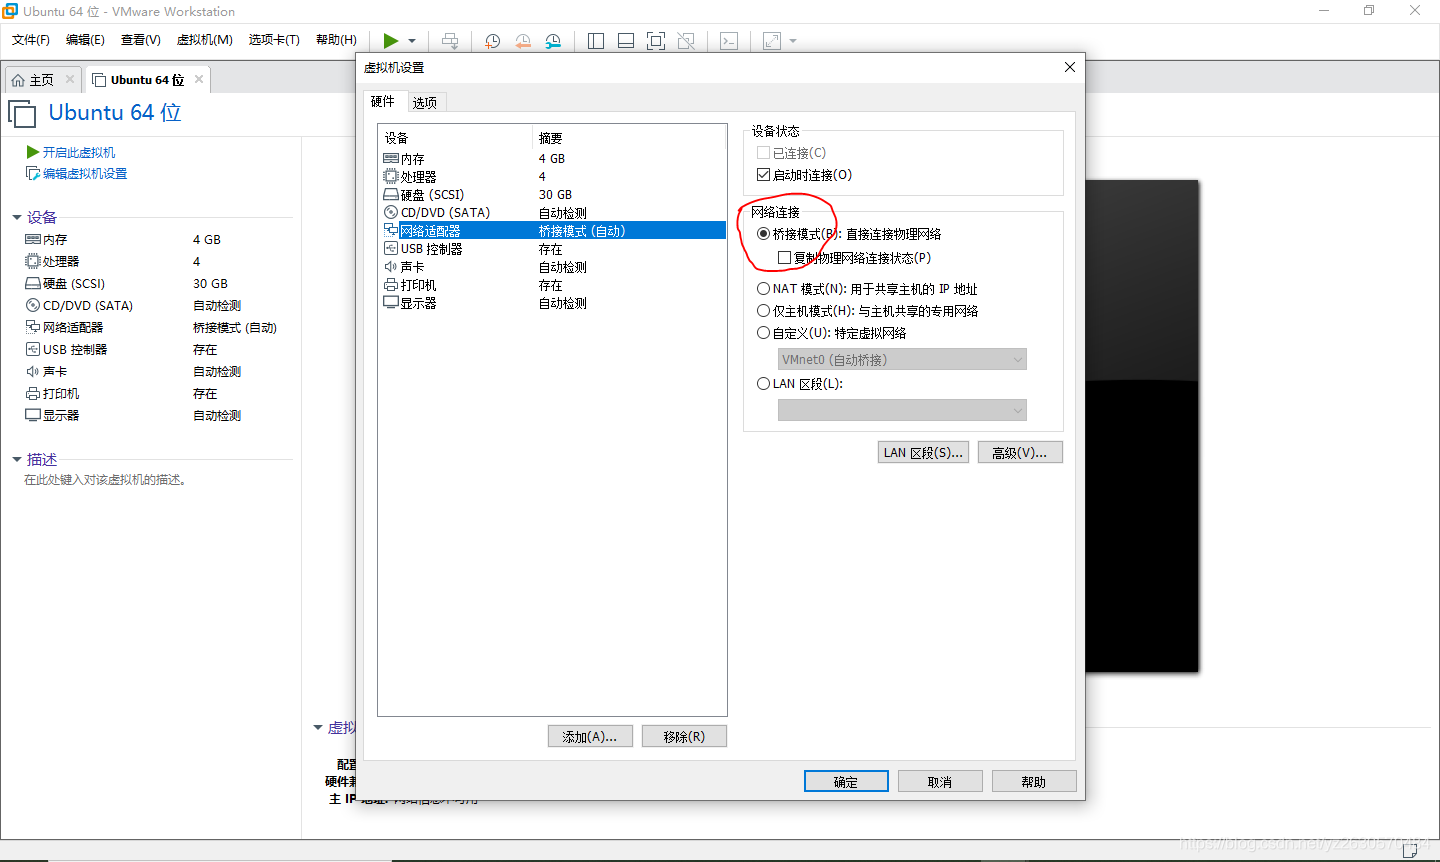Click the green power-on play button in toolbar
Screen dimensions: 1440x862
point(391,41)
